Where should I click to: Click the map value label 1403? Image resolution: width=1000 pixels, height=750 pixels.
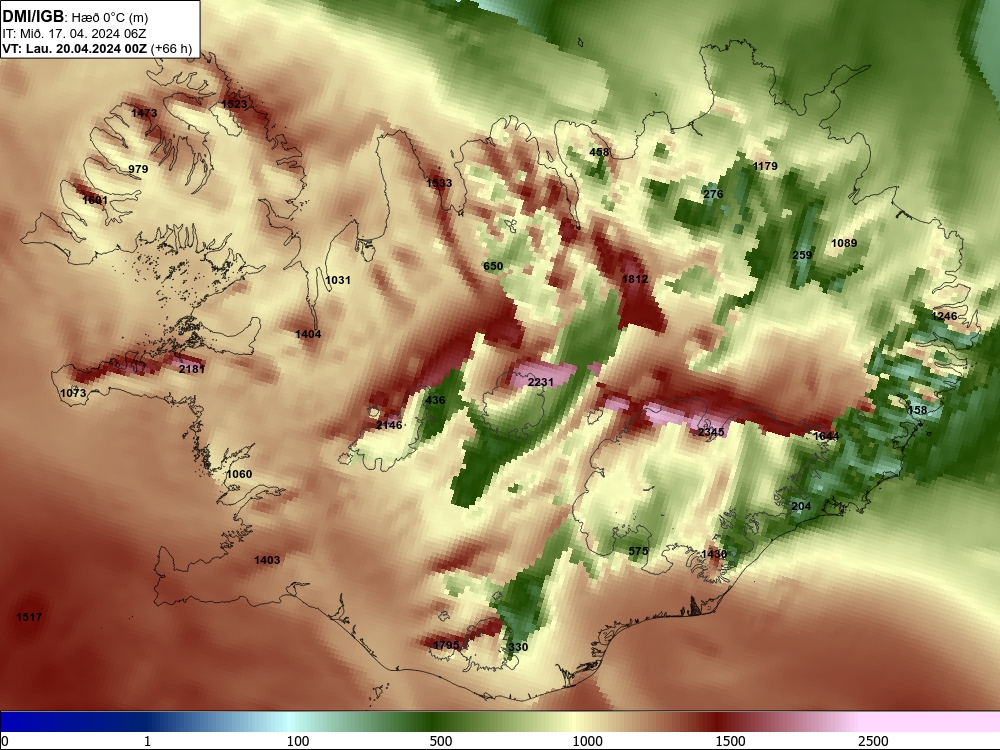pyautogui.click(x=267, y=560)
